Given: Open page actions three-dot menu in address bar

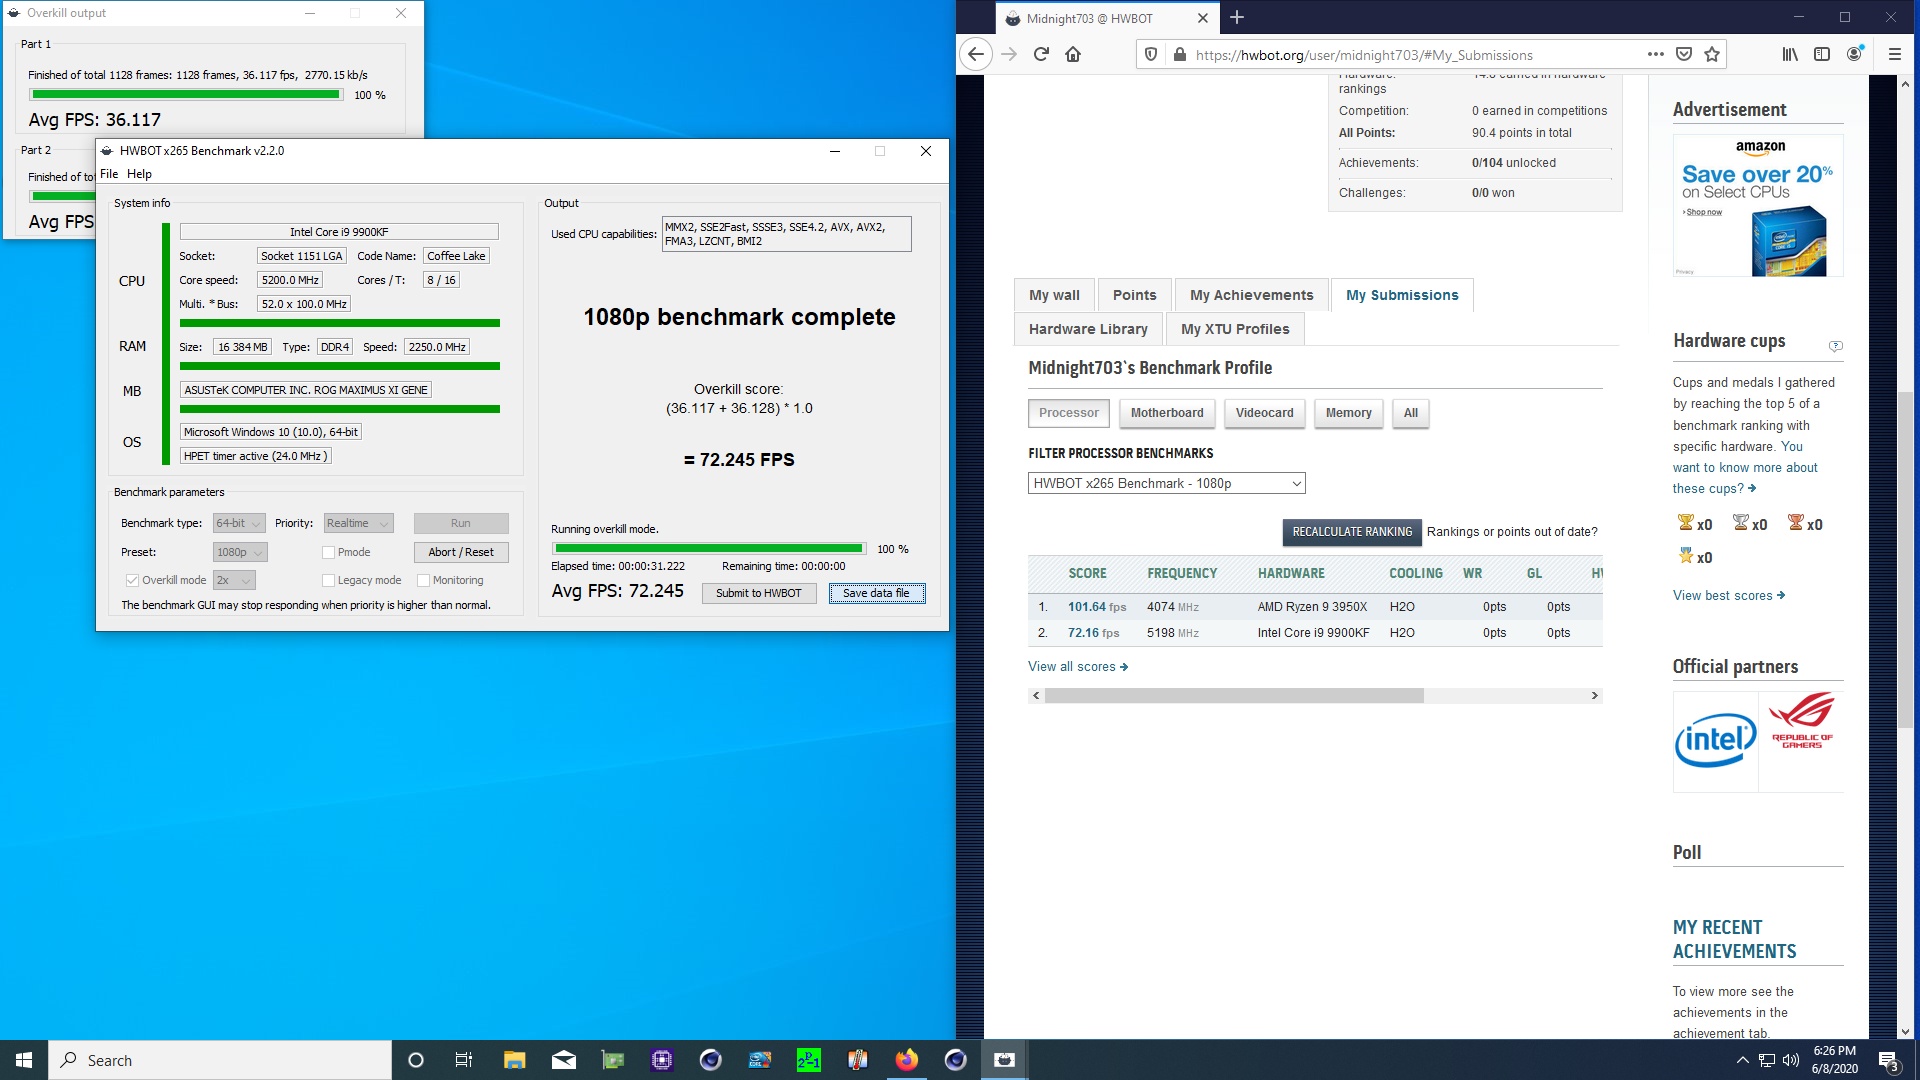Looking at the screenshot, I should [1656, 54].
